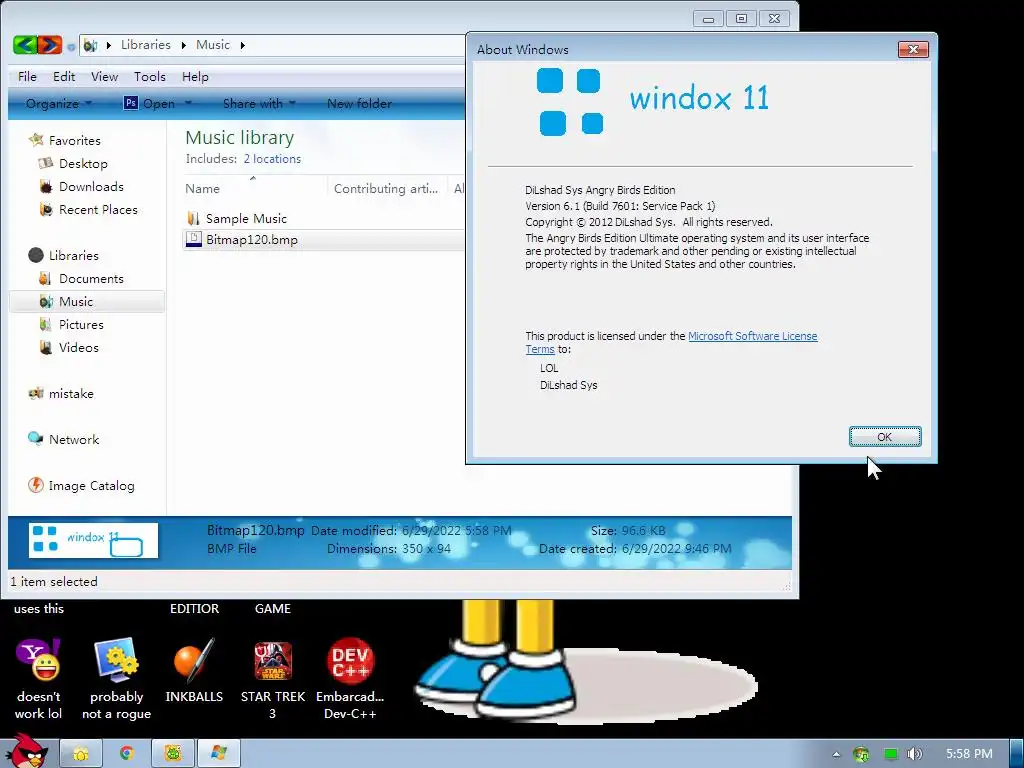
Task: Click the windox 11 logo squares
Action: [569, 102]
